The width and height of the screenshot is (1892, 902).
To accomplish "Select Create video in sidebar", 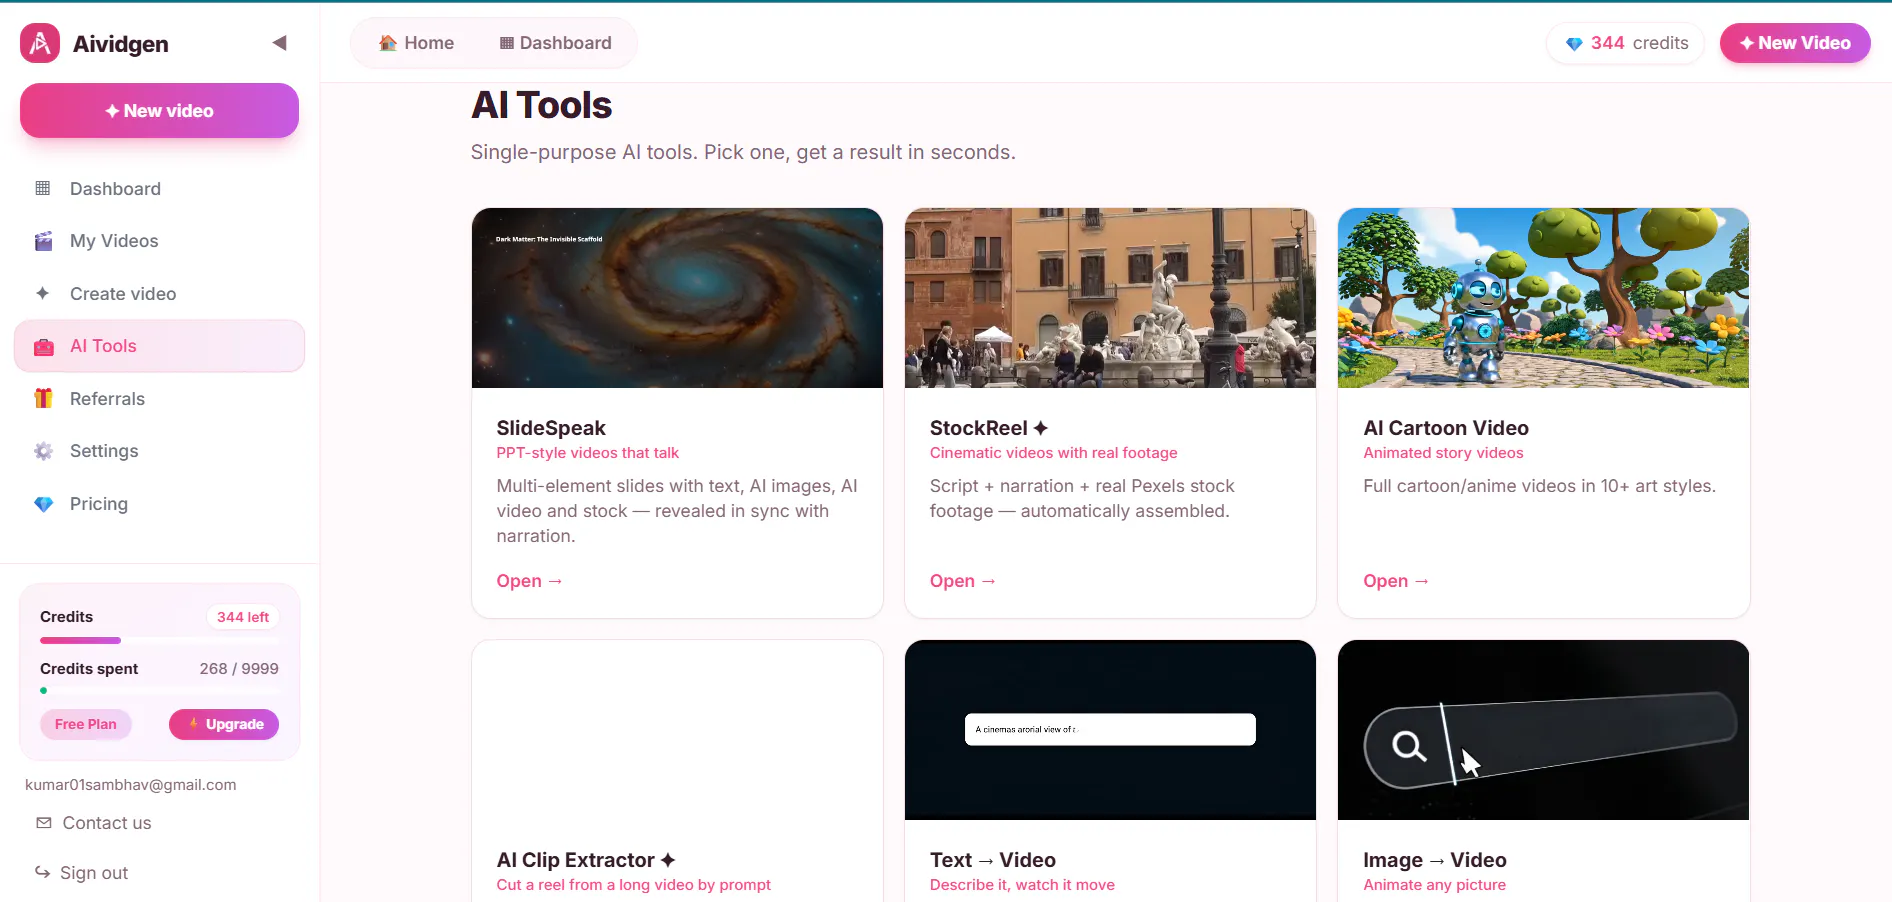I will point(159,294).
